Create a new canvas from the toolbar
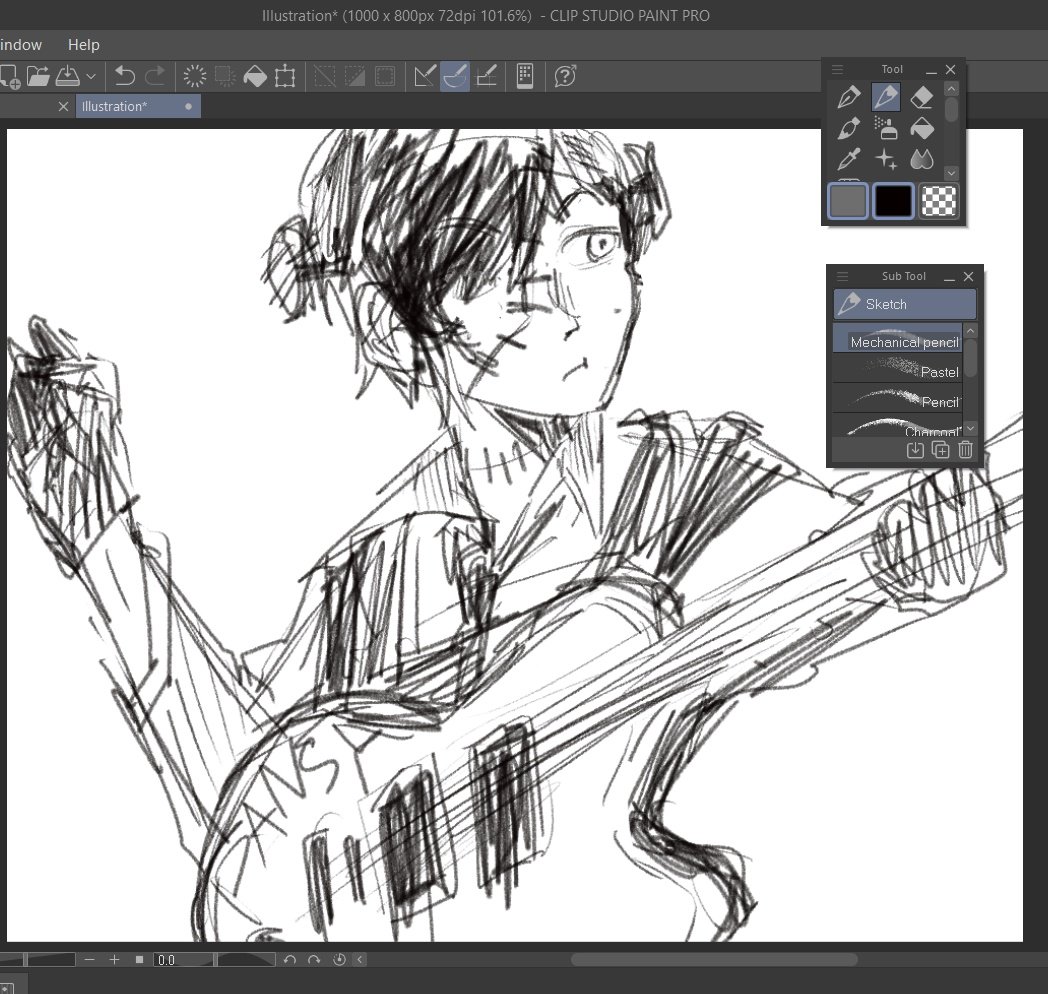Image resolution: width=1048 pixels, height=994 pixels. pos(9,76)
